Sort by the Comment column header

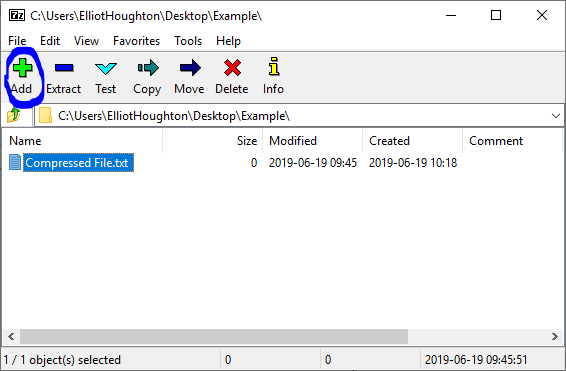(x=513, y=141)
